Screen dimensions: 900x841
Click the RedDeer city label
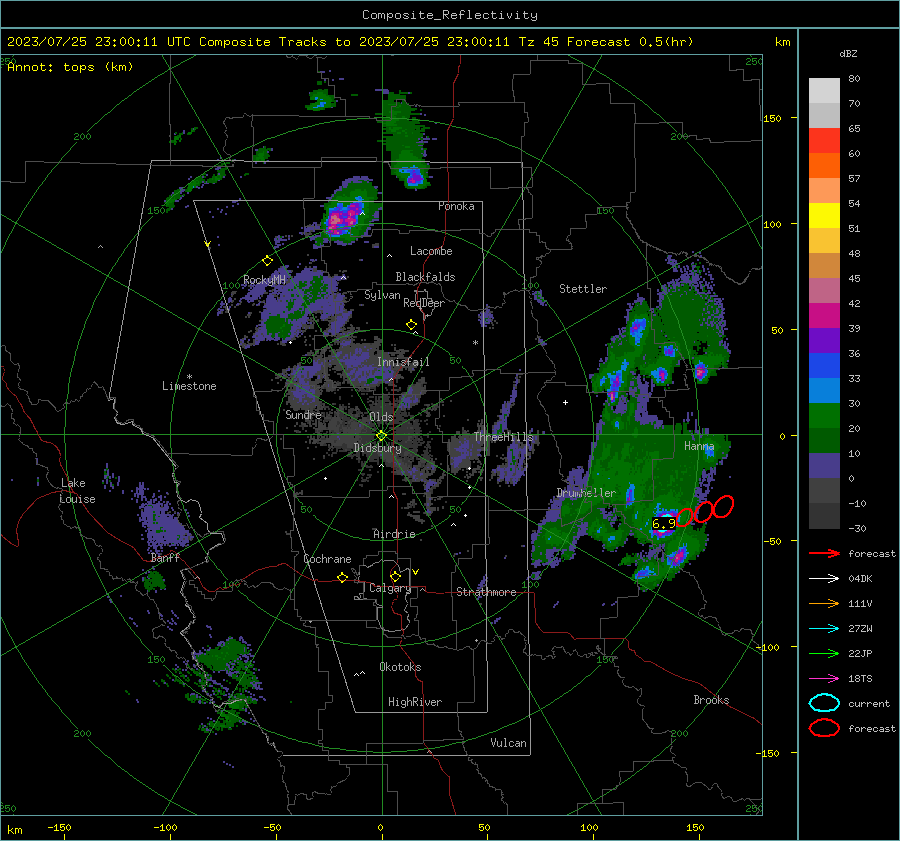coord(424,303)
